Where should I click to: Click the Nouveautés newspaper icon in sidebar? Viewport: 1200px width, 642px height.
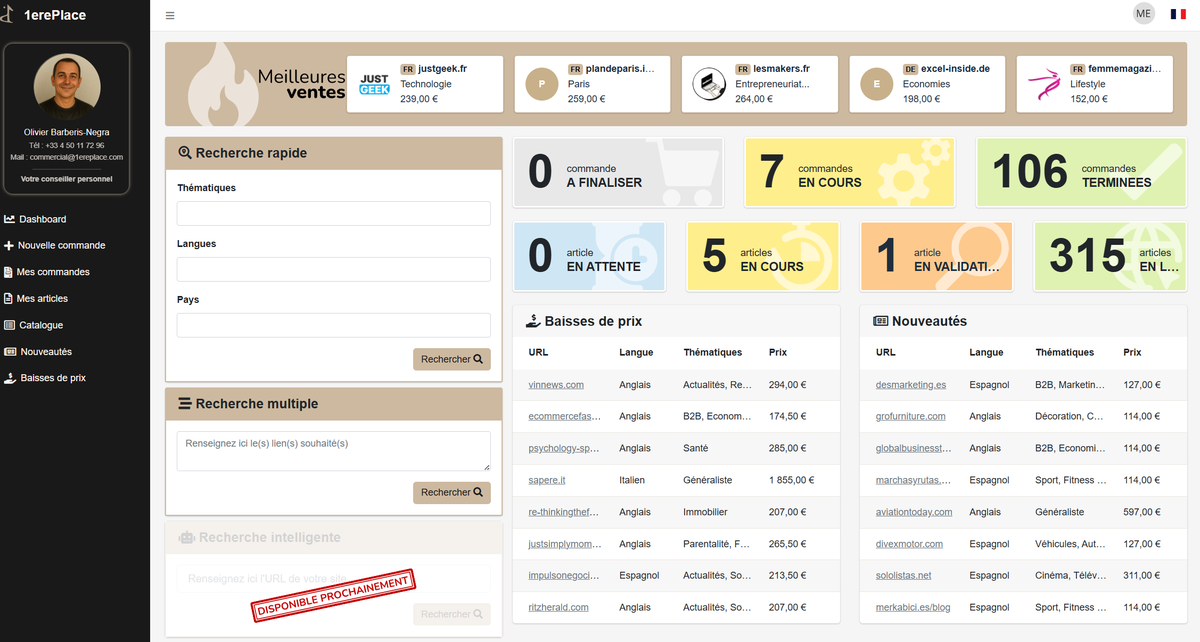point(10,352)
